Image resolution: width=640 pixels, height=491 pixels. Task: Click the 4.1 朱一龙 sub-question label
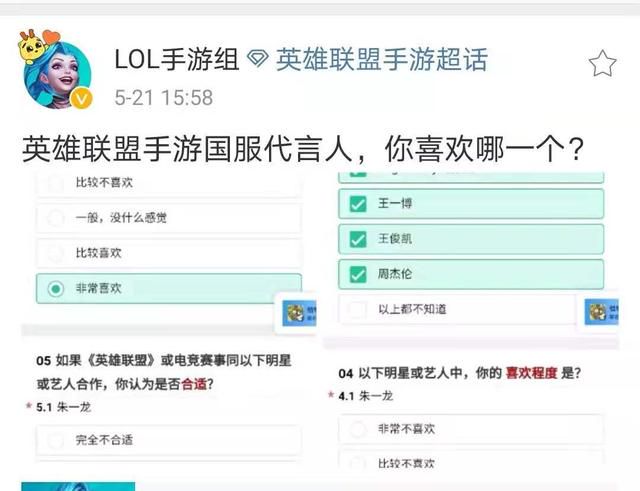(366, 396)
